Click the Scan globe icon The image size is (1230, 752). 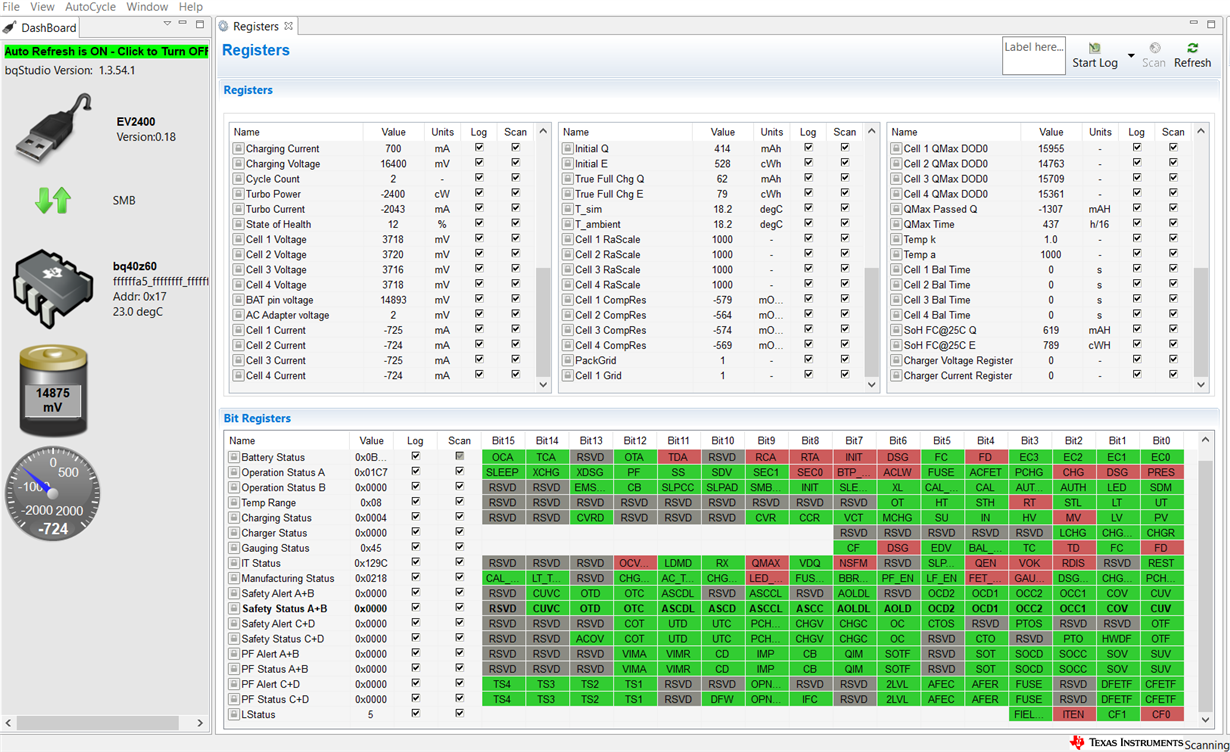click(1155, 48)
